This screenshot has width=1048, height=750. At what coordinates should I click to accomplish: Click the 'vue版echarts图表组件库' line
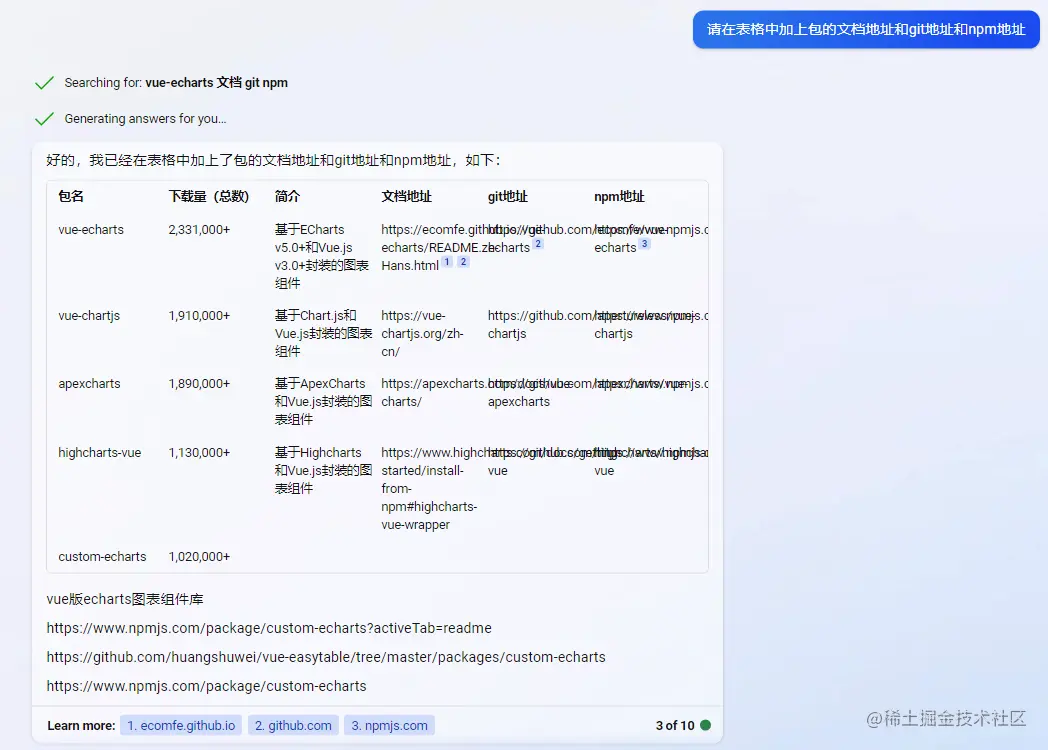pos(125,599)
